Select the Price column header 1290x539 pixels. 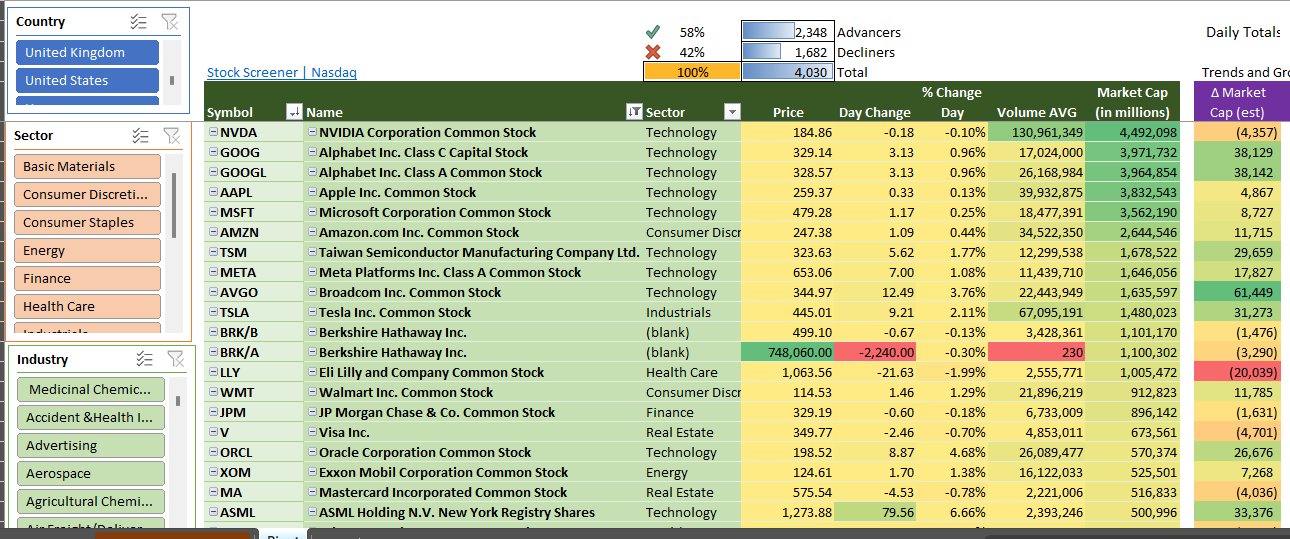point(788,112)
